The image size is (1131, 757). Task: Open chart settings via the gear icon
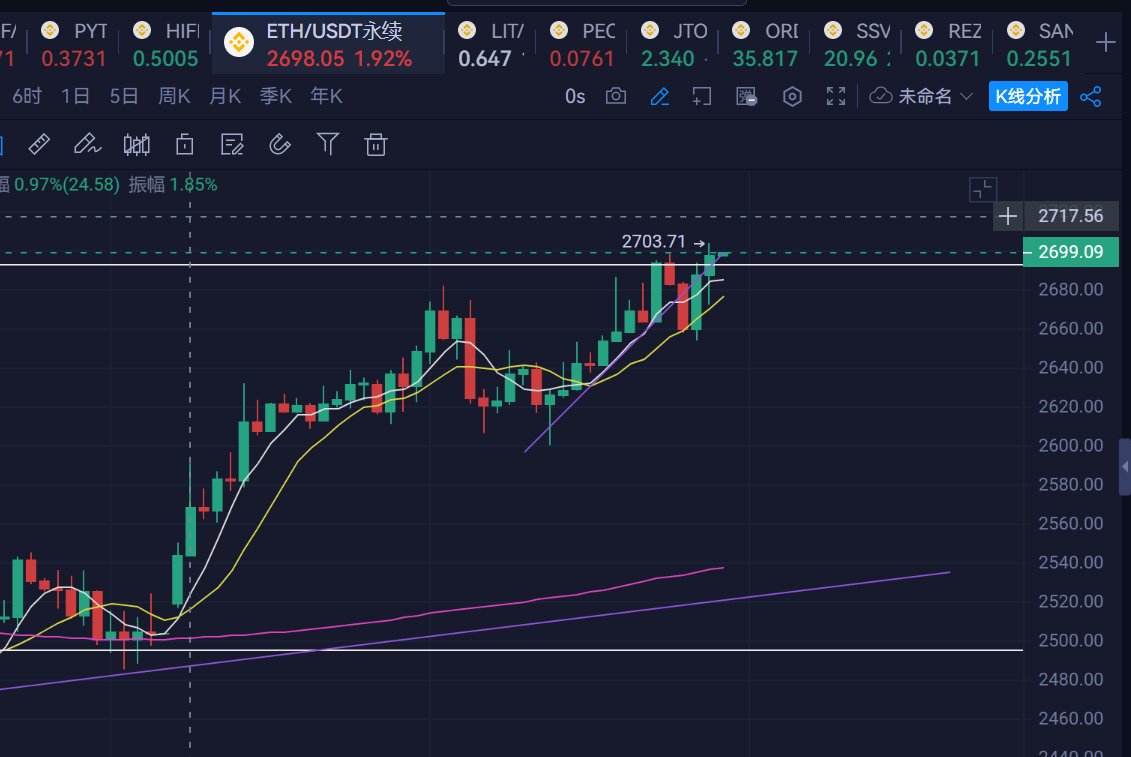pos(792,96)
